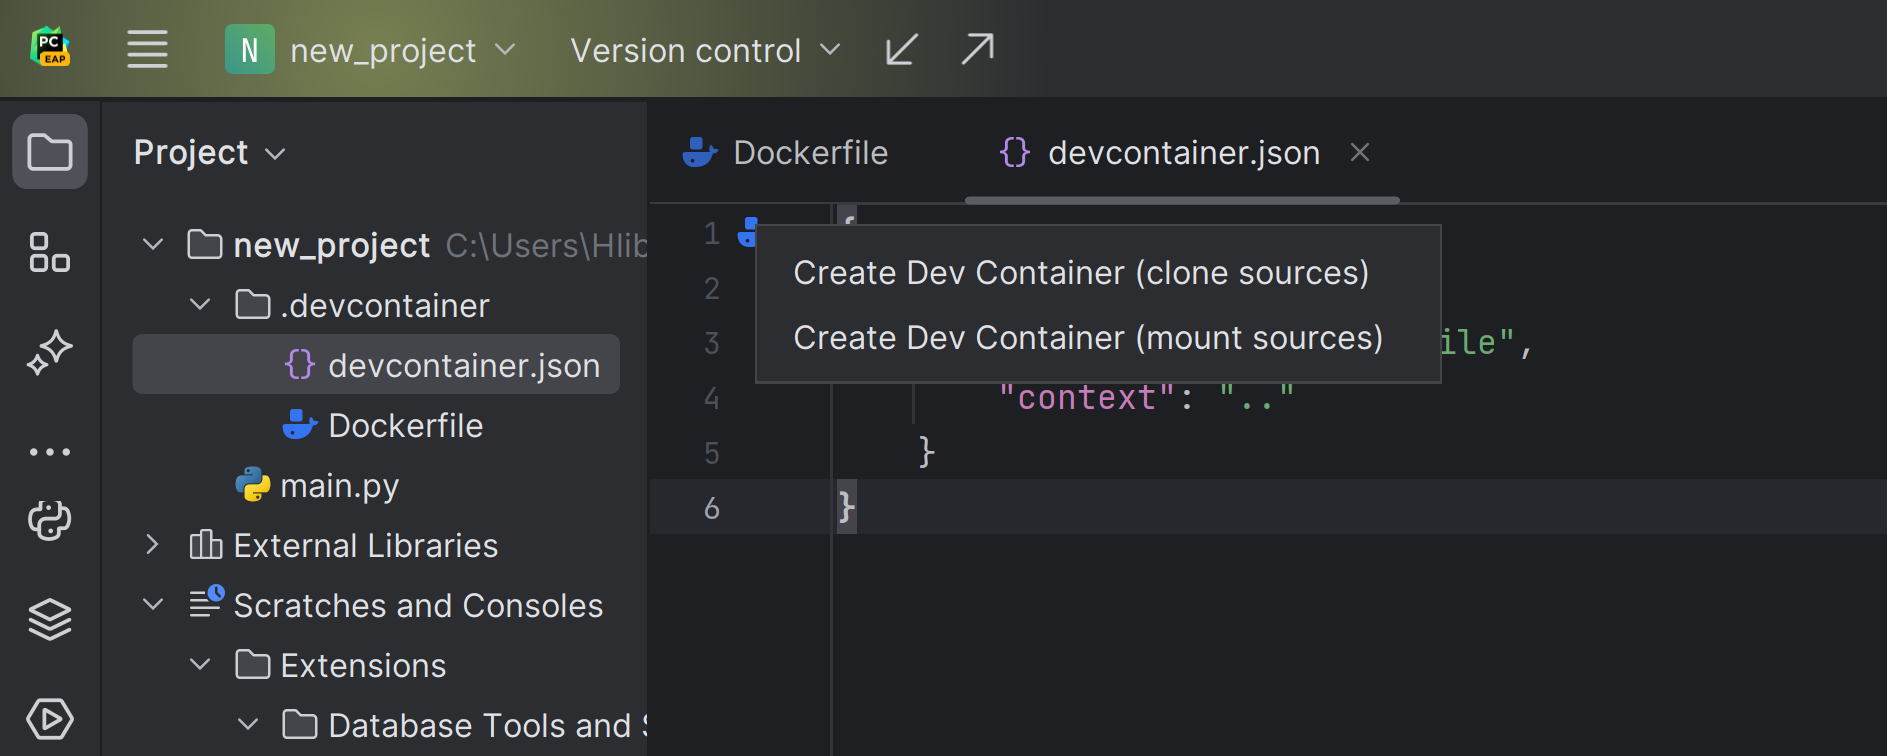
Task: Choose Create Dev Container (clone sources)
Action: (x=1081, y=273)
